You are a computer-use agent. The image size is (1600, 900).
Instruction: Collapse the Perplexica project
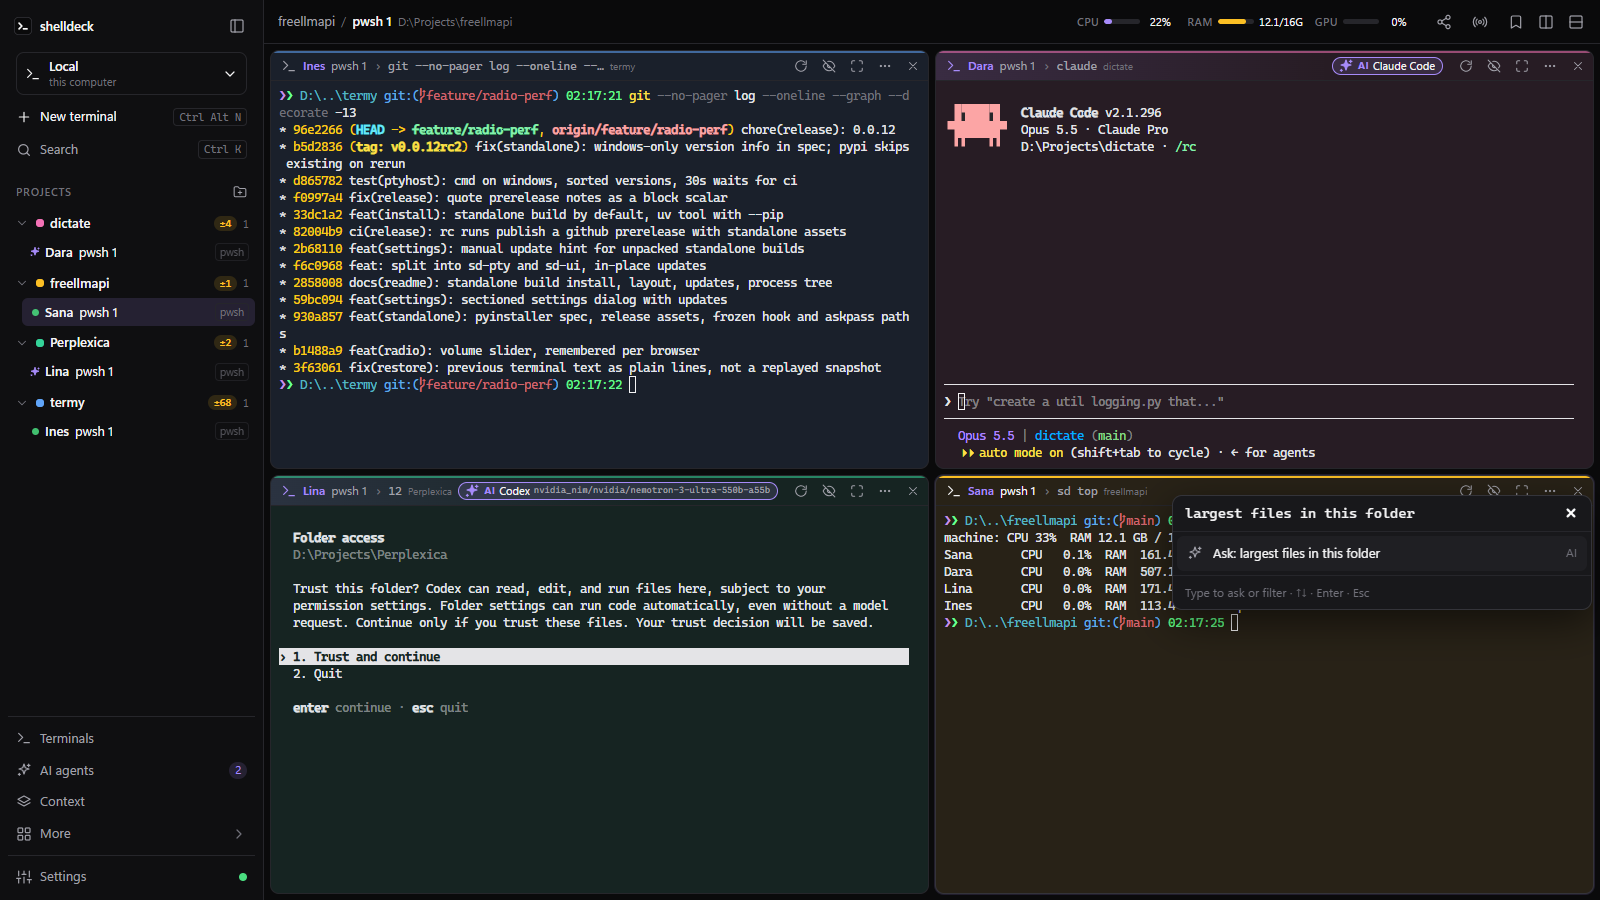coord(22,342)
